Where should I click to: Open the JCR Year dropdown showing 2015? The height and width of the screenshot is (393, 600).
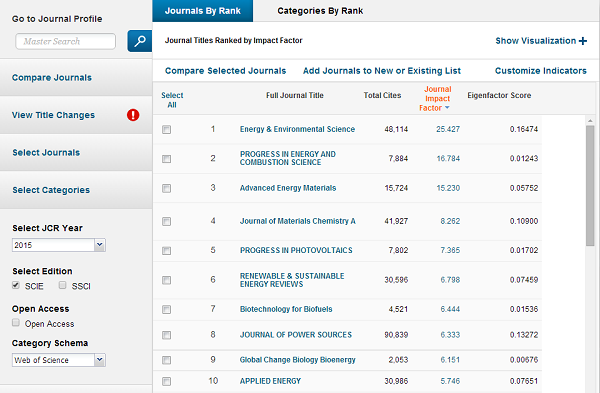tap(59, 245)
